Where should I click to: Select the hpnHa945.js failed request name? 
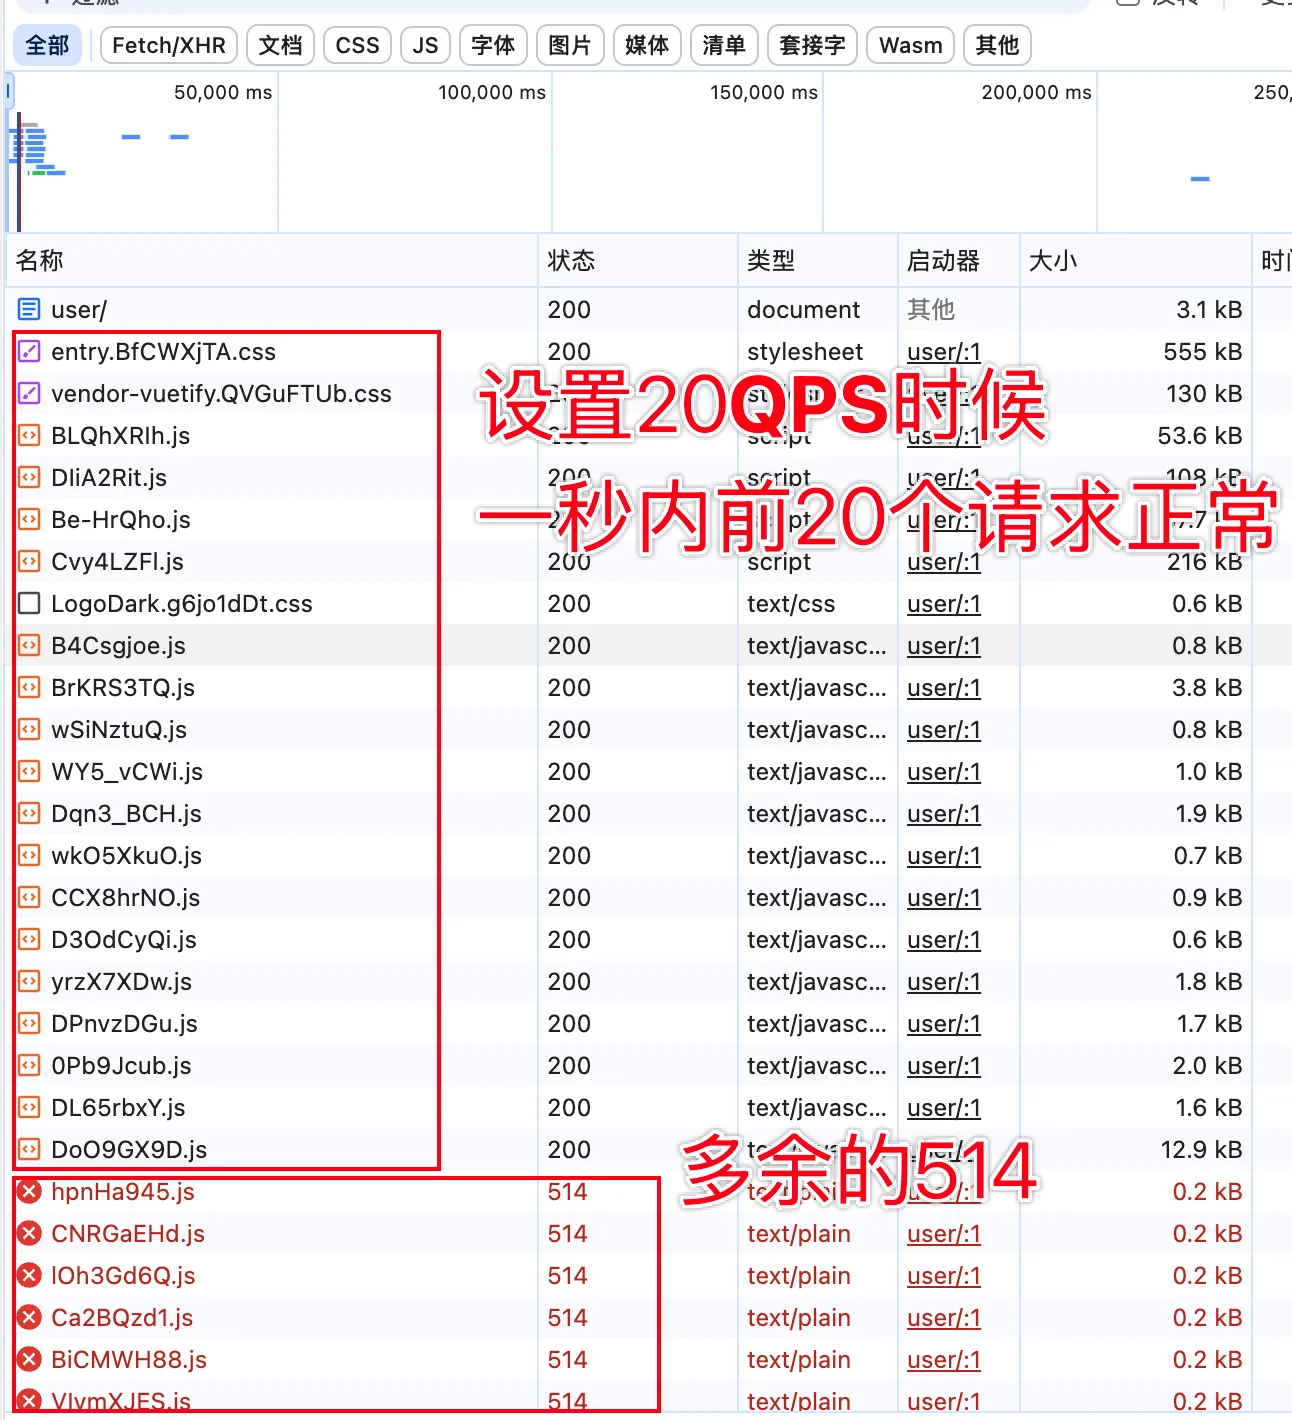pyautogui.click(x=123, y=1192)
